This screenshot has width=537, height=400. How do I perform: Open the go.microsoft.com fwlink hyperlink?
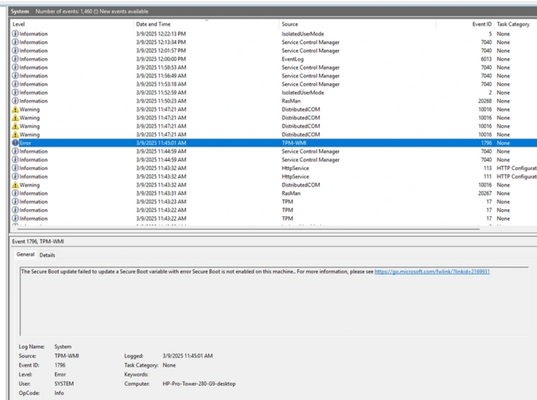coord(432,272)
